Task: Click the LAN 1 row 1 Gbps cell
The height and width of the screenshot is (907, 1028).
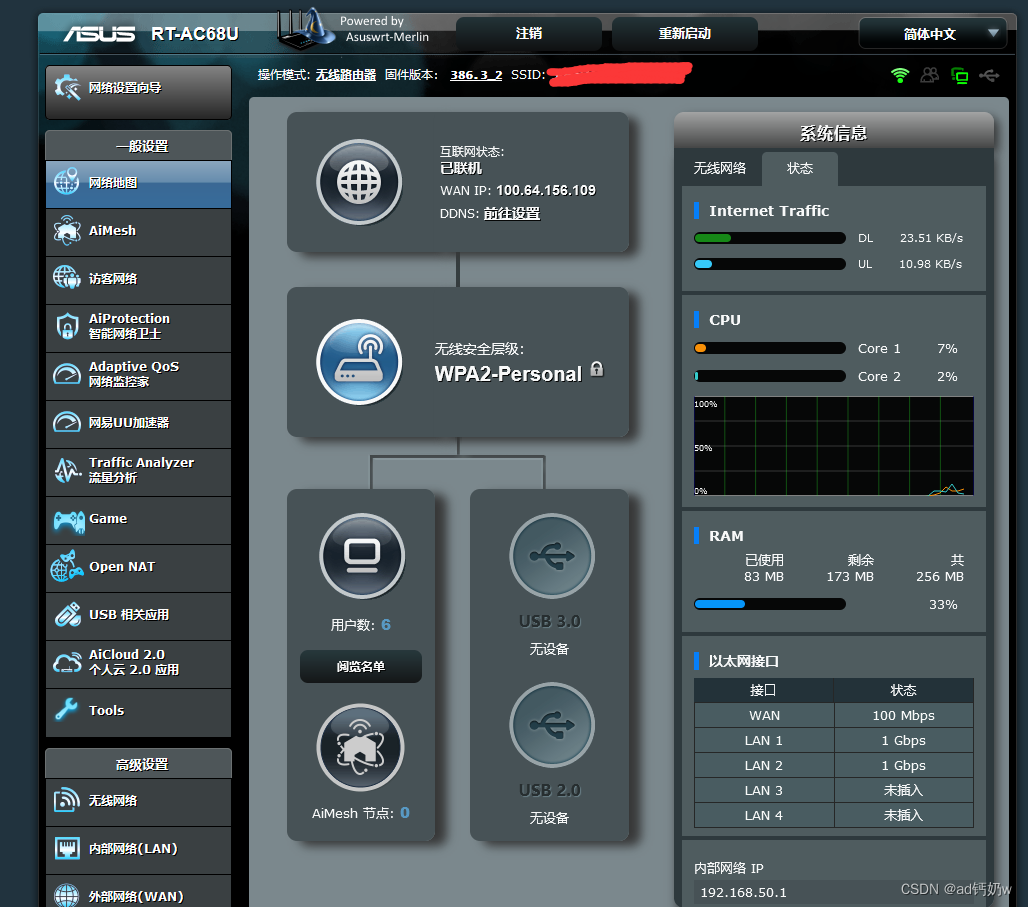Action: (903, 740)
